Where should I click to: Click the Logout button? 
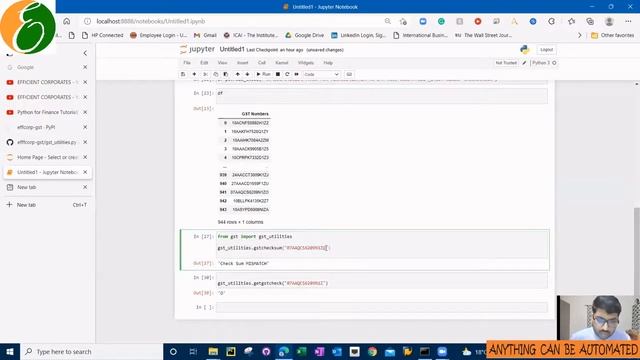coord(546,50)
